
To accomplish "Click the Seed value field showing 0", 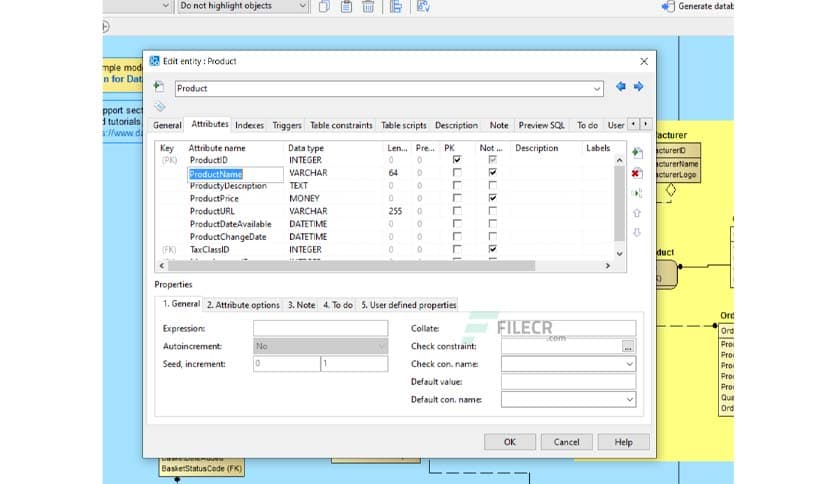I will 286,364.
